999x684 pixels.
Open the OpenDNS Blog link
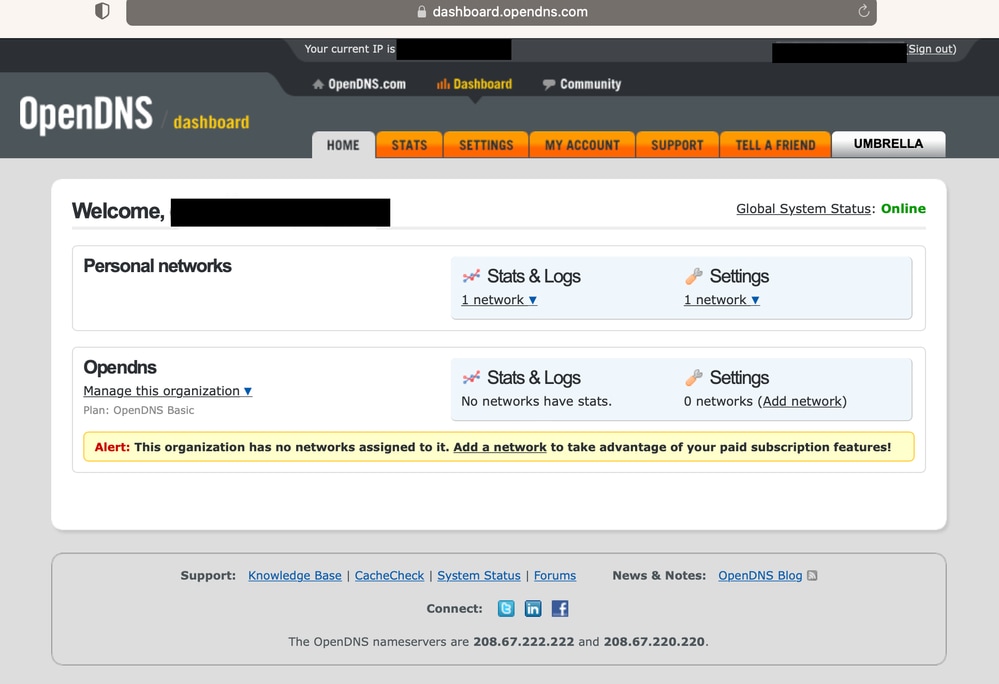(760, 576)
